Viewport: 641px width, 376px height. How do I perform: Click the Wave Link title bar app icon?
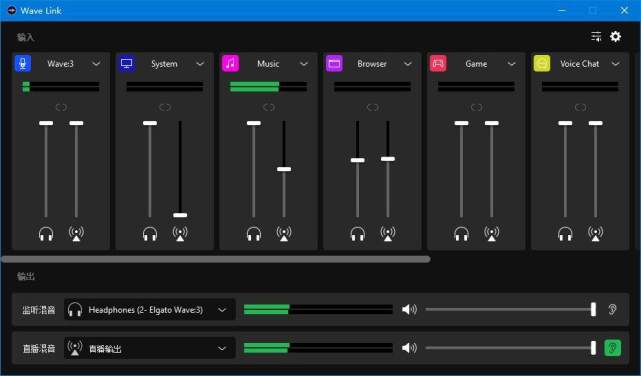click(11, 10)
